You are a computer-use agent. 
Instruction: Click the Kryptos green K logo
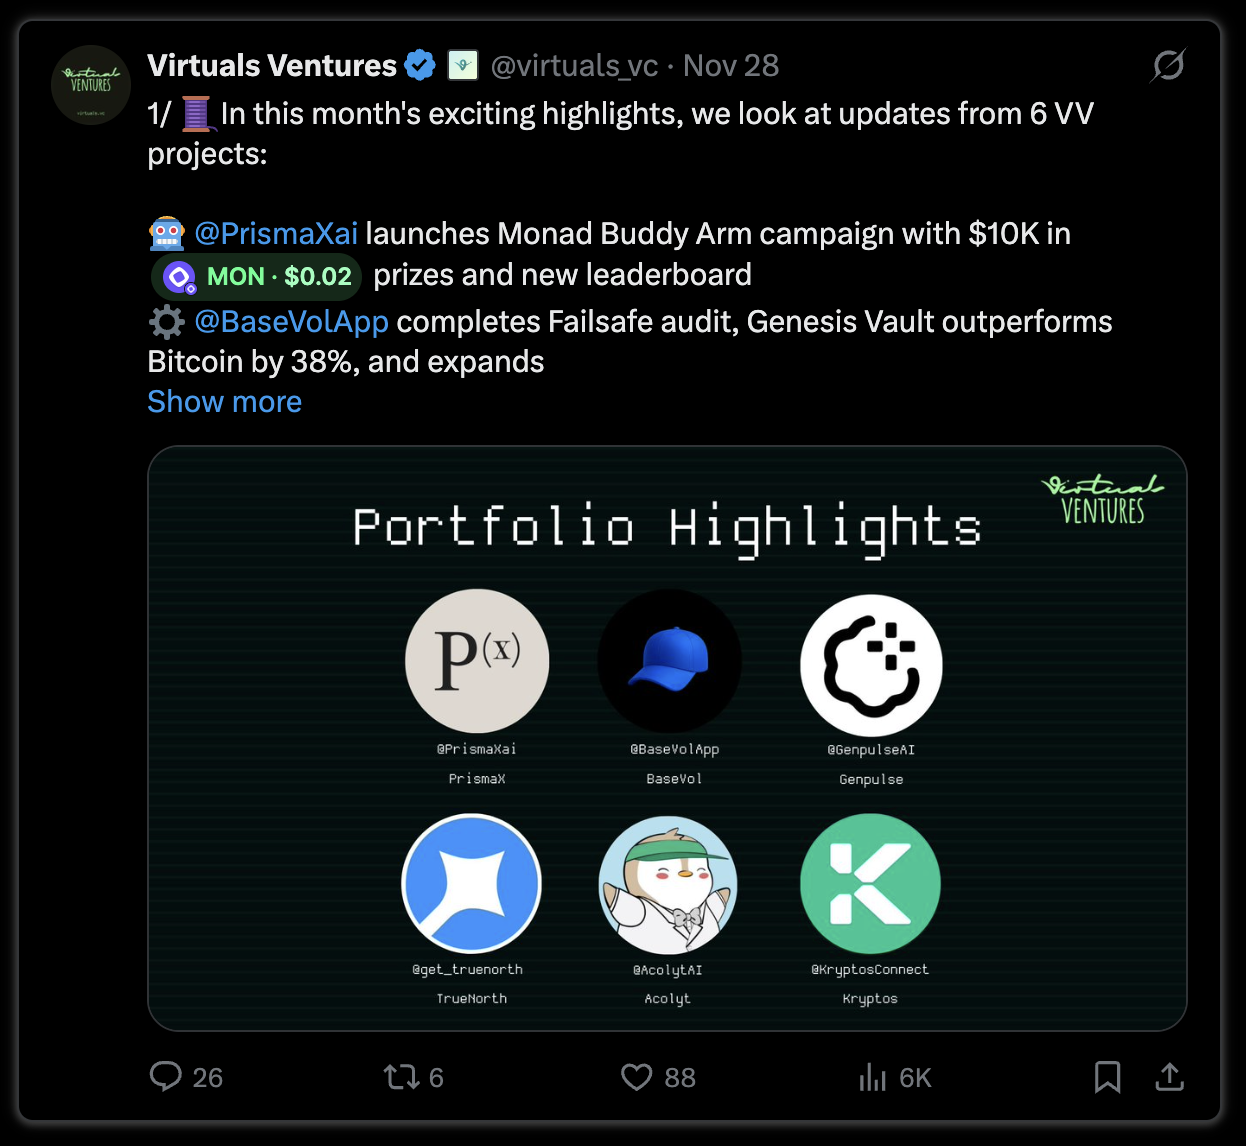click(x=870, y=884)
